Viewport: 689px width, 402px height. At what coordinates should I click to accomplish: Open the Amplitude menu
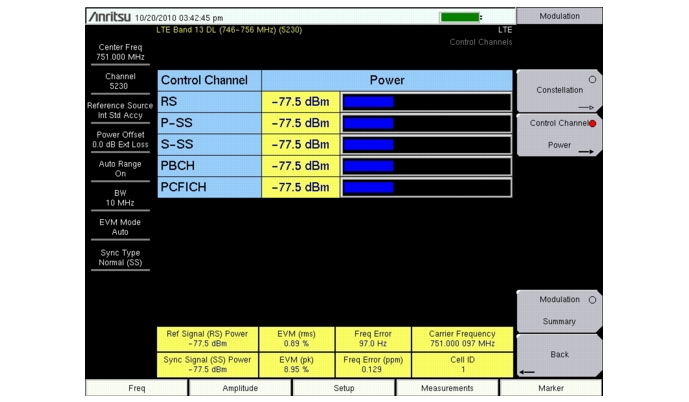pos(240,388)
